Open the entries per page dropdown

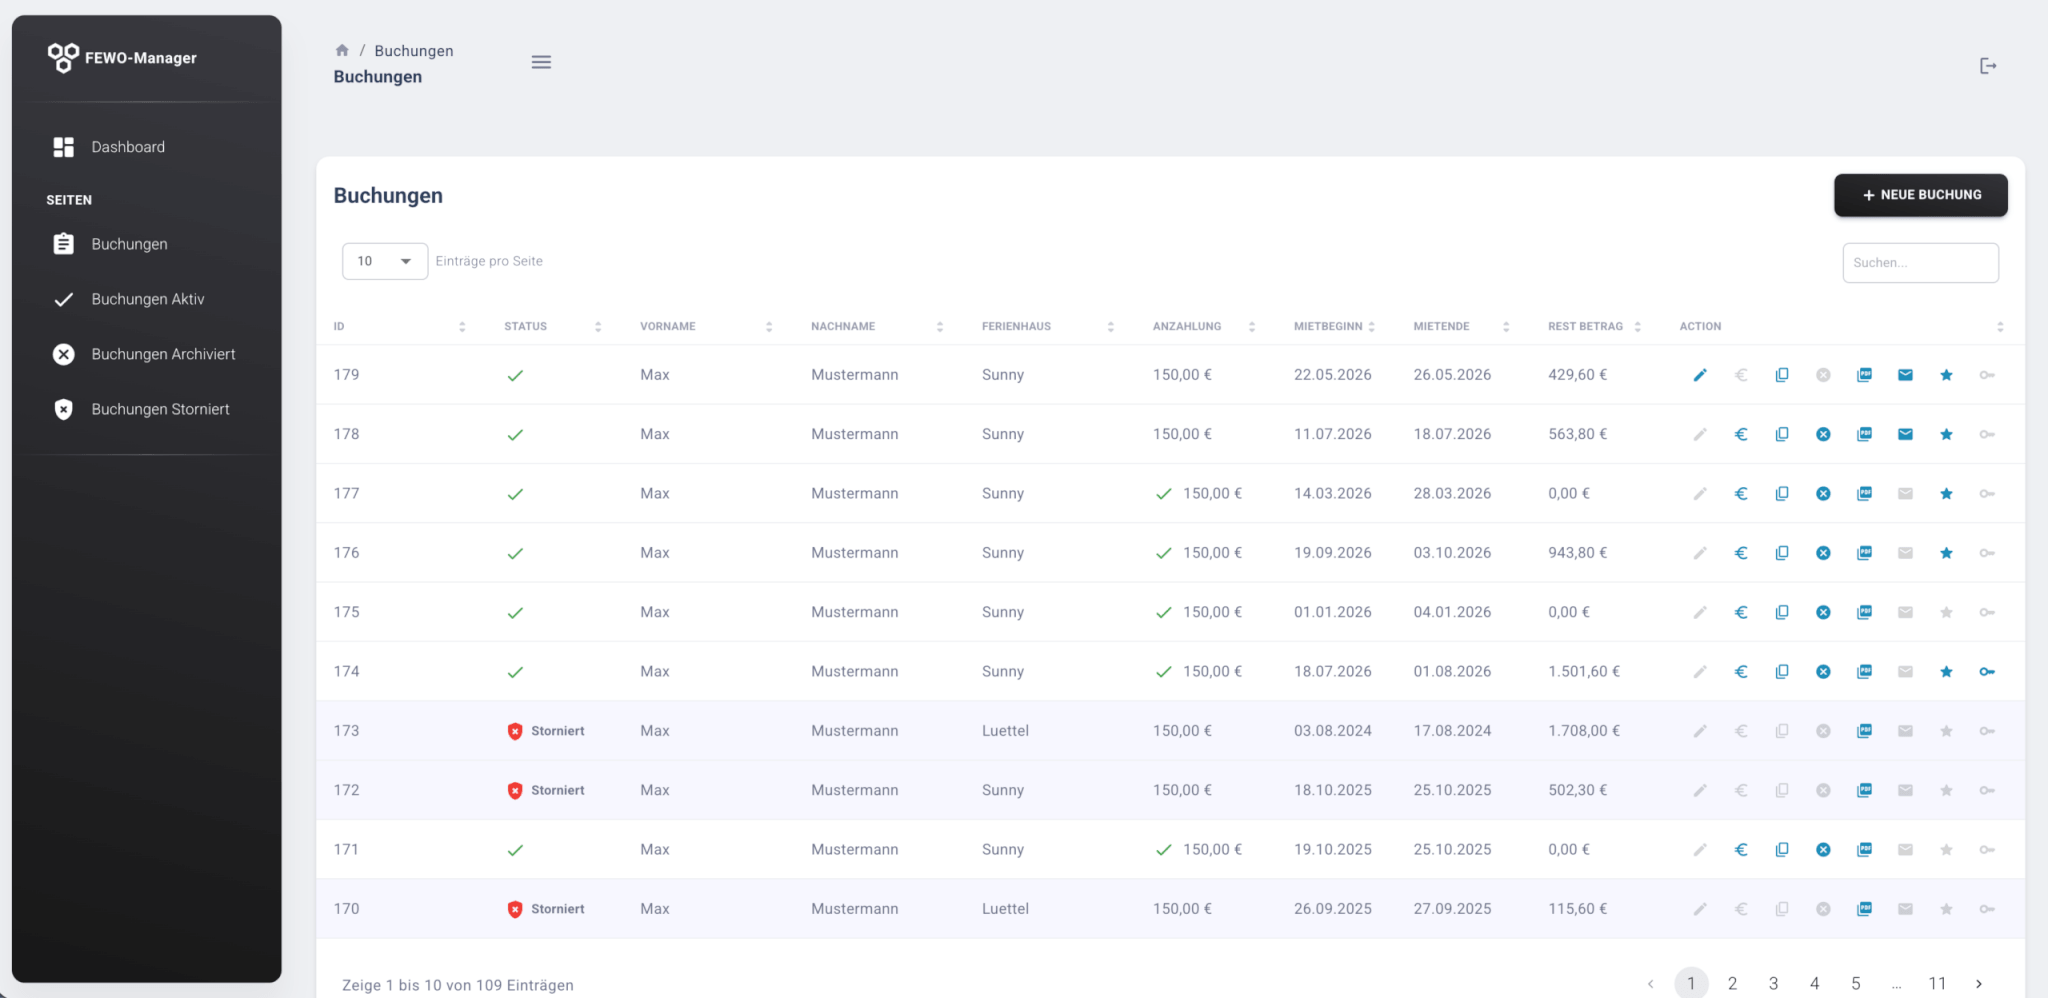385,261
